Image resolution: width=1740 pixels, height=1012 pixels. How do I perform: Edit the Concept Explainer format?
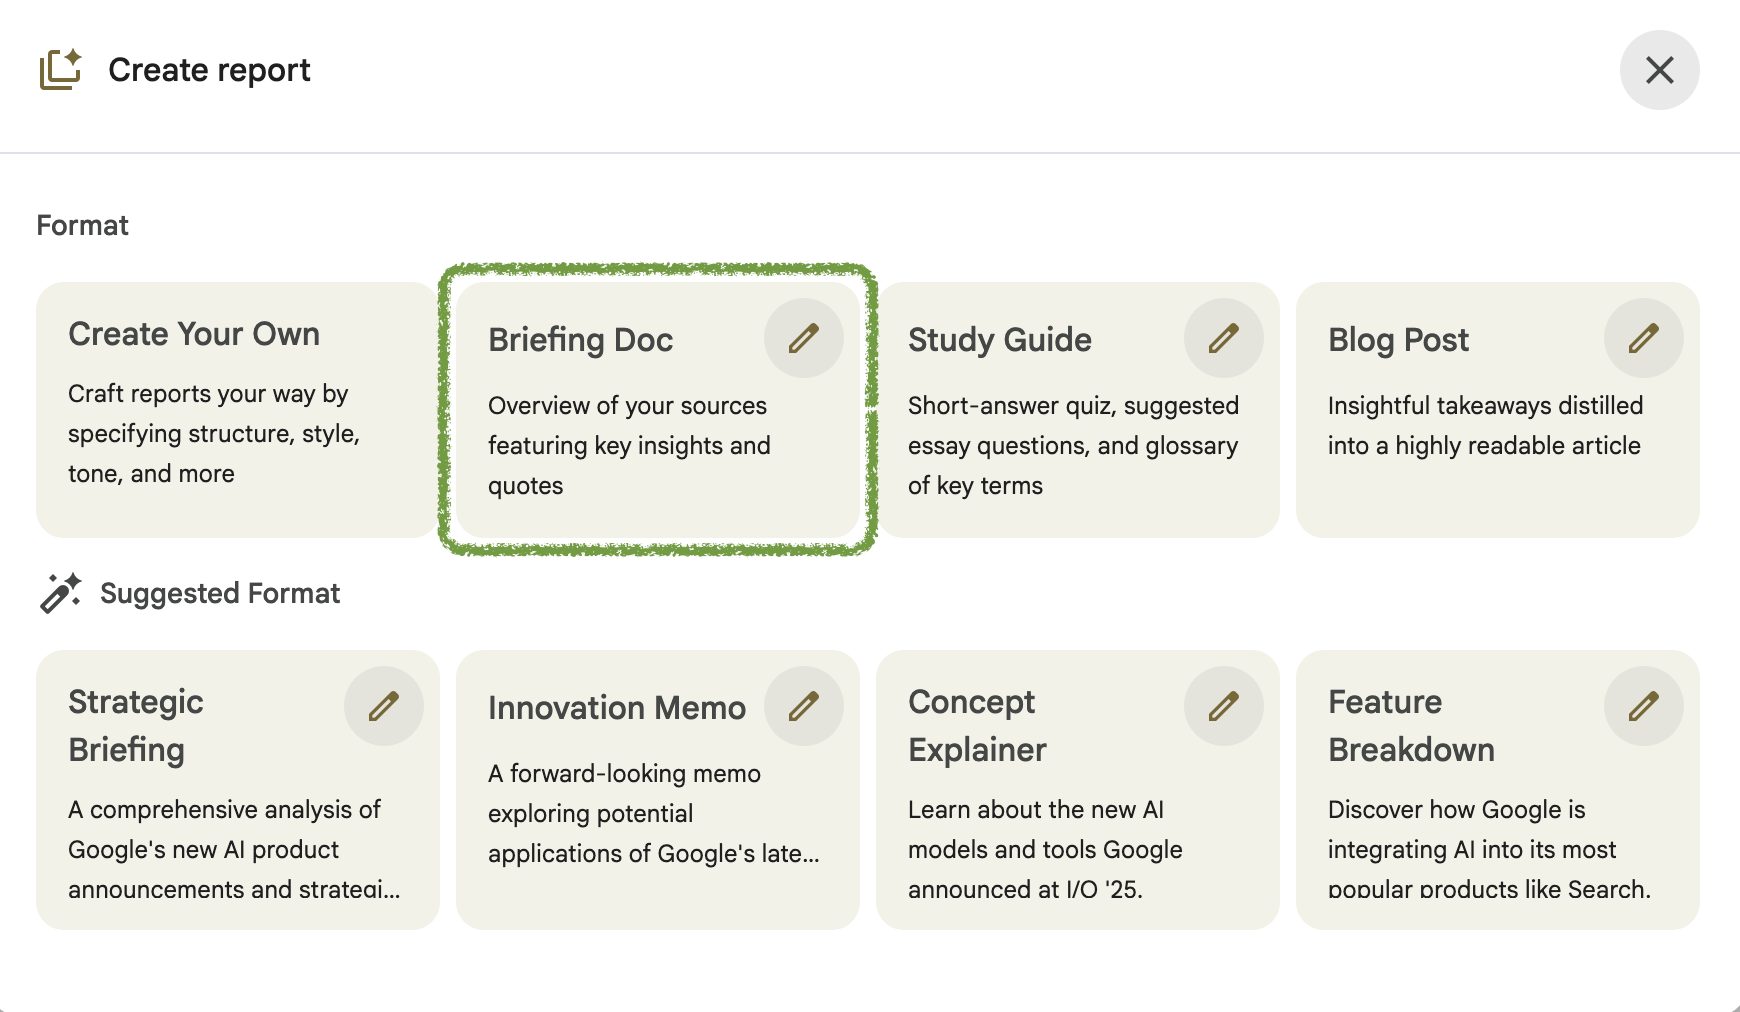point(1223,706)
